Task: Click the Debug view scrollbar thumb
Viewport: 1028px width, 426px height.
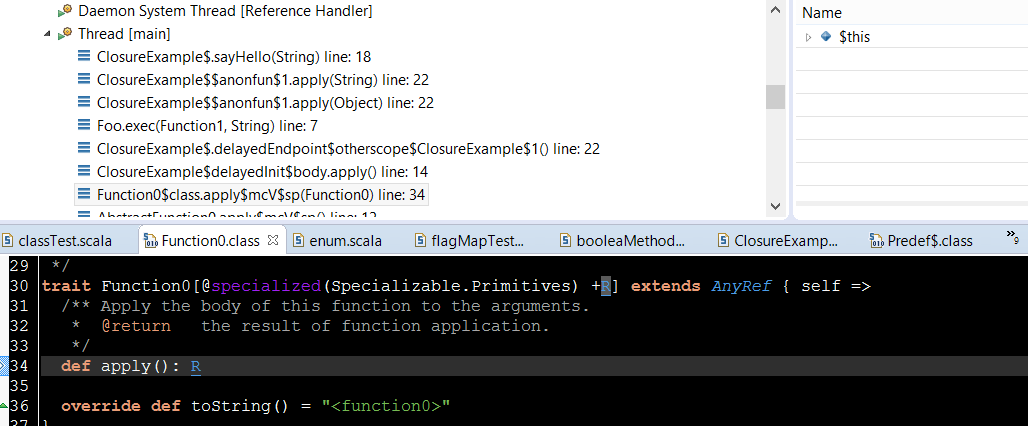Action: tap(776, 97)
